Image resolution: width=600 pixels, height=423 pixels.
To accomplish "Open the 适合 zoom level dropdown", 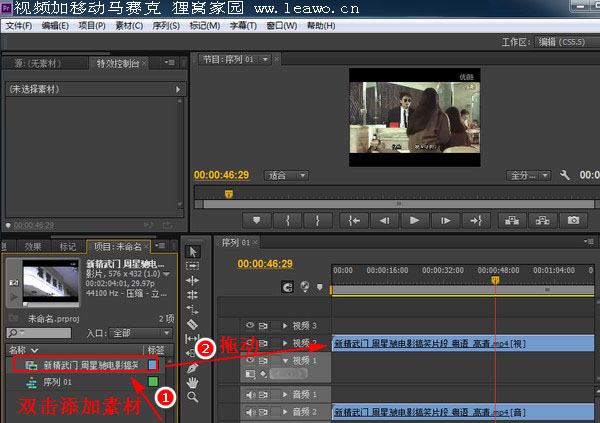I will point(287,176).
